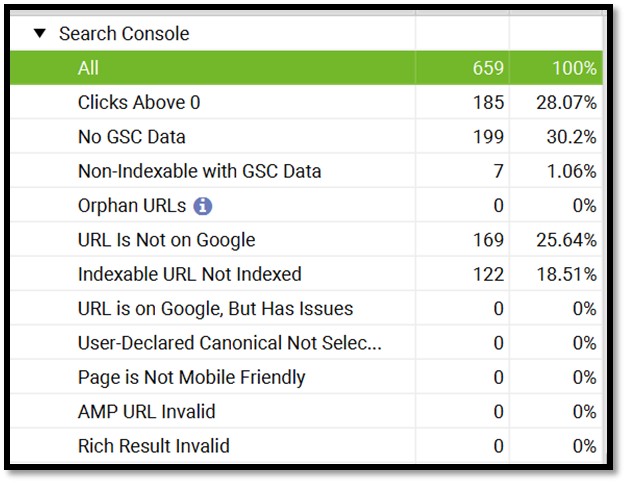Click the 169 count for URL Not on Google
The width and height of the screenshot is (626, 483).
pos(488,240)
